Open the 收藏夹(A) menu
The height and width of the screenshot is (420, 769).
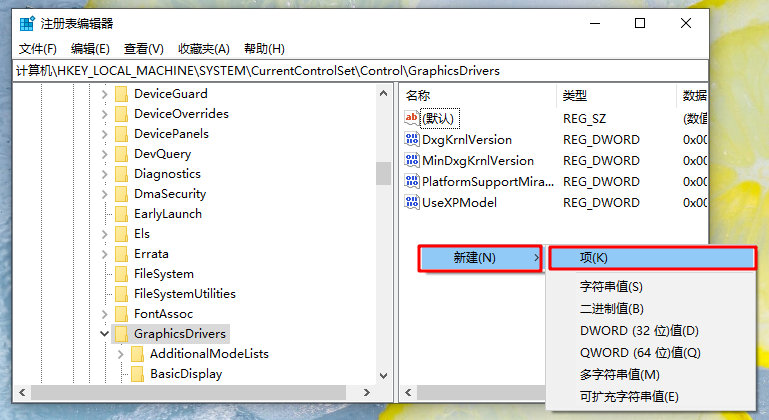pos(204,49)
